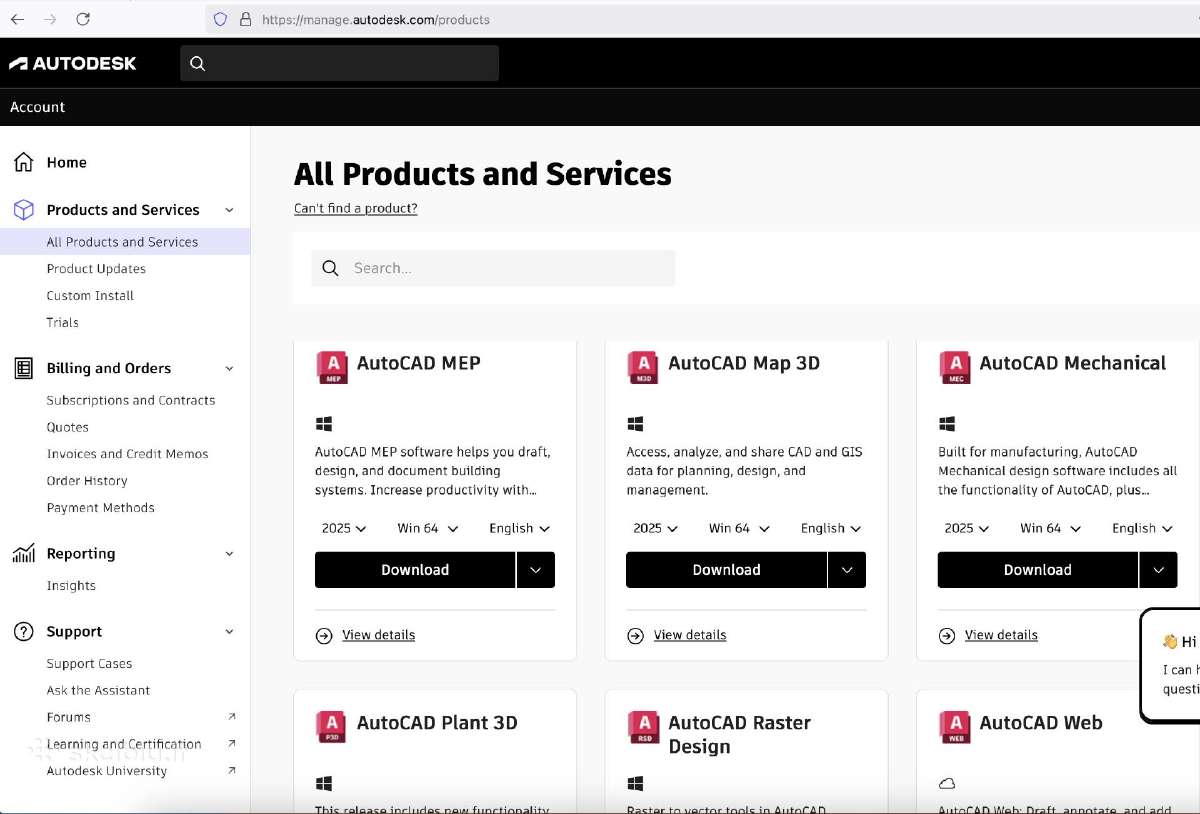Click the shield icon in address bar
The image size is (1200, 814).
[x=221, y=19]
